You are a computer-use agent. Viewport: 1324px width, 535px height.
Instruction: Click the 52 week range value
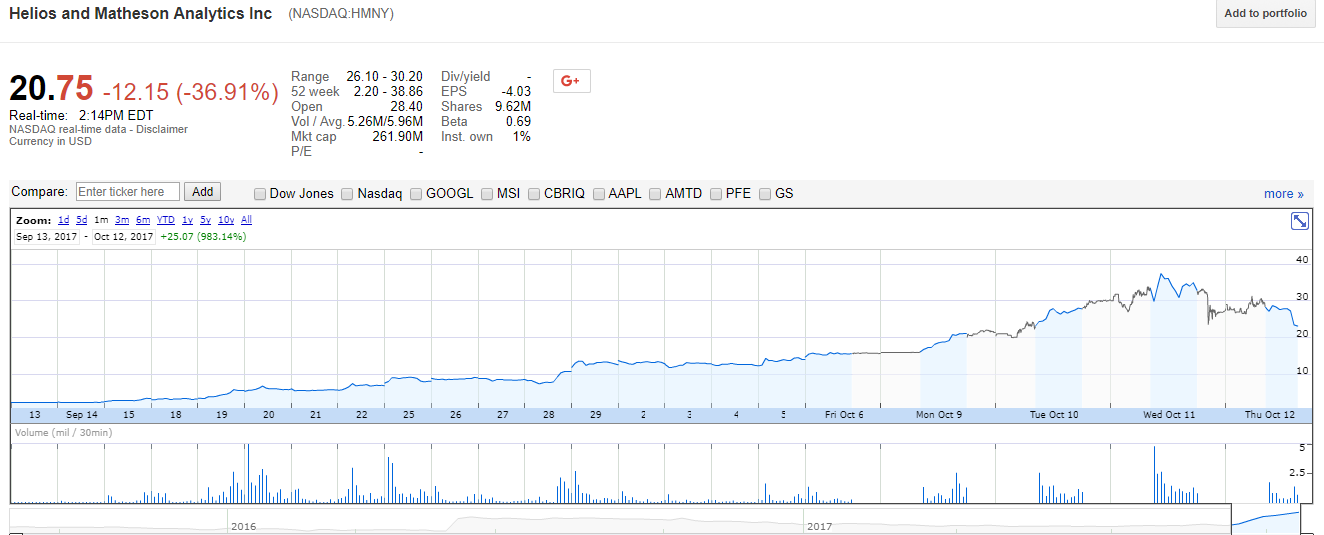coord(388,91)
